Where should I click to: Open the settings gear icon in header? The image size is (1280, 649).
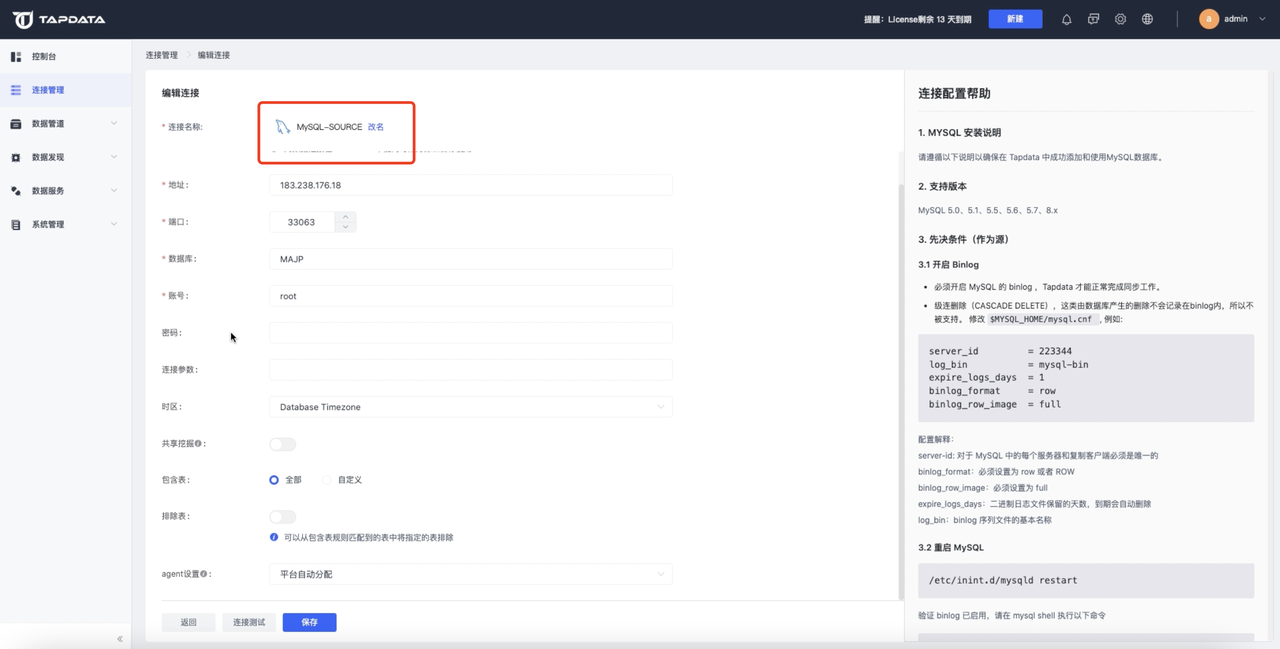tap(1120, 19)
